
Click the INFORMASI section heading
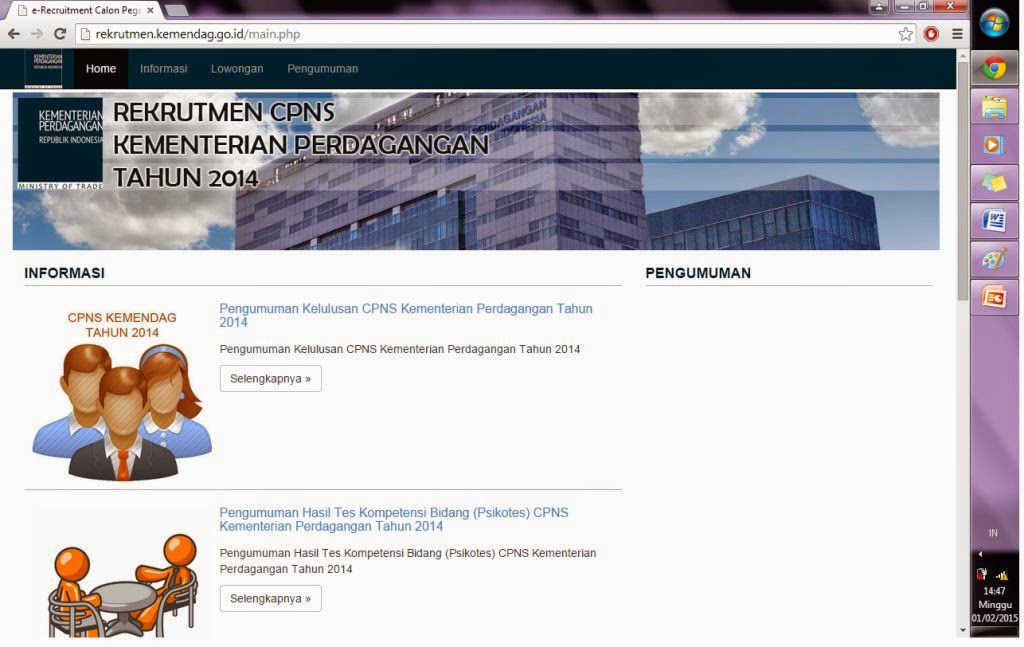(64, 273)
